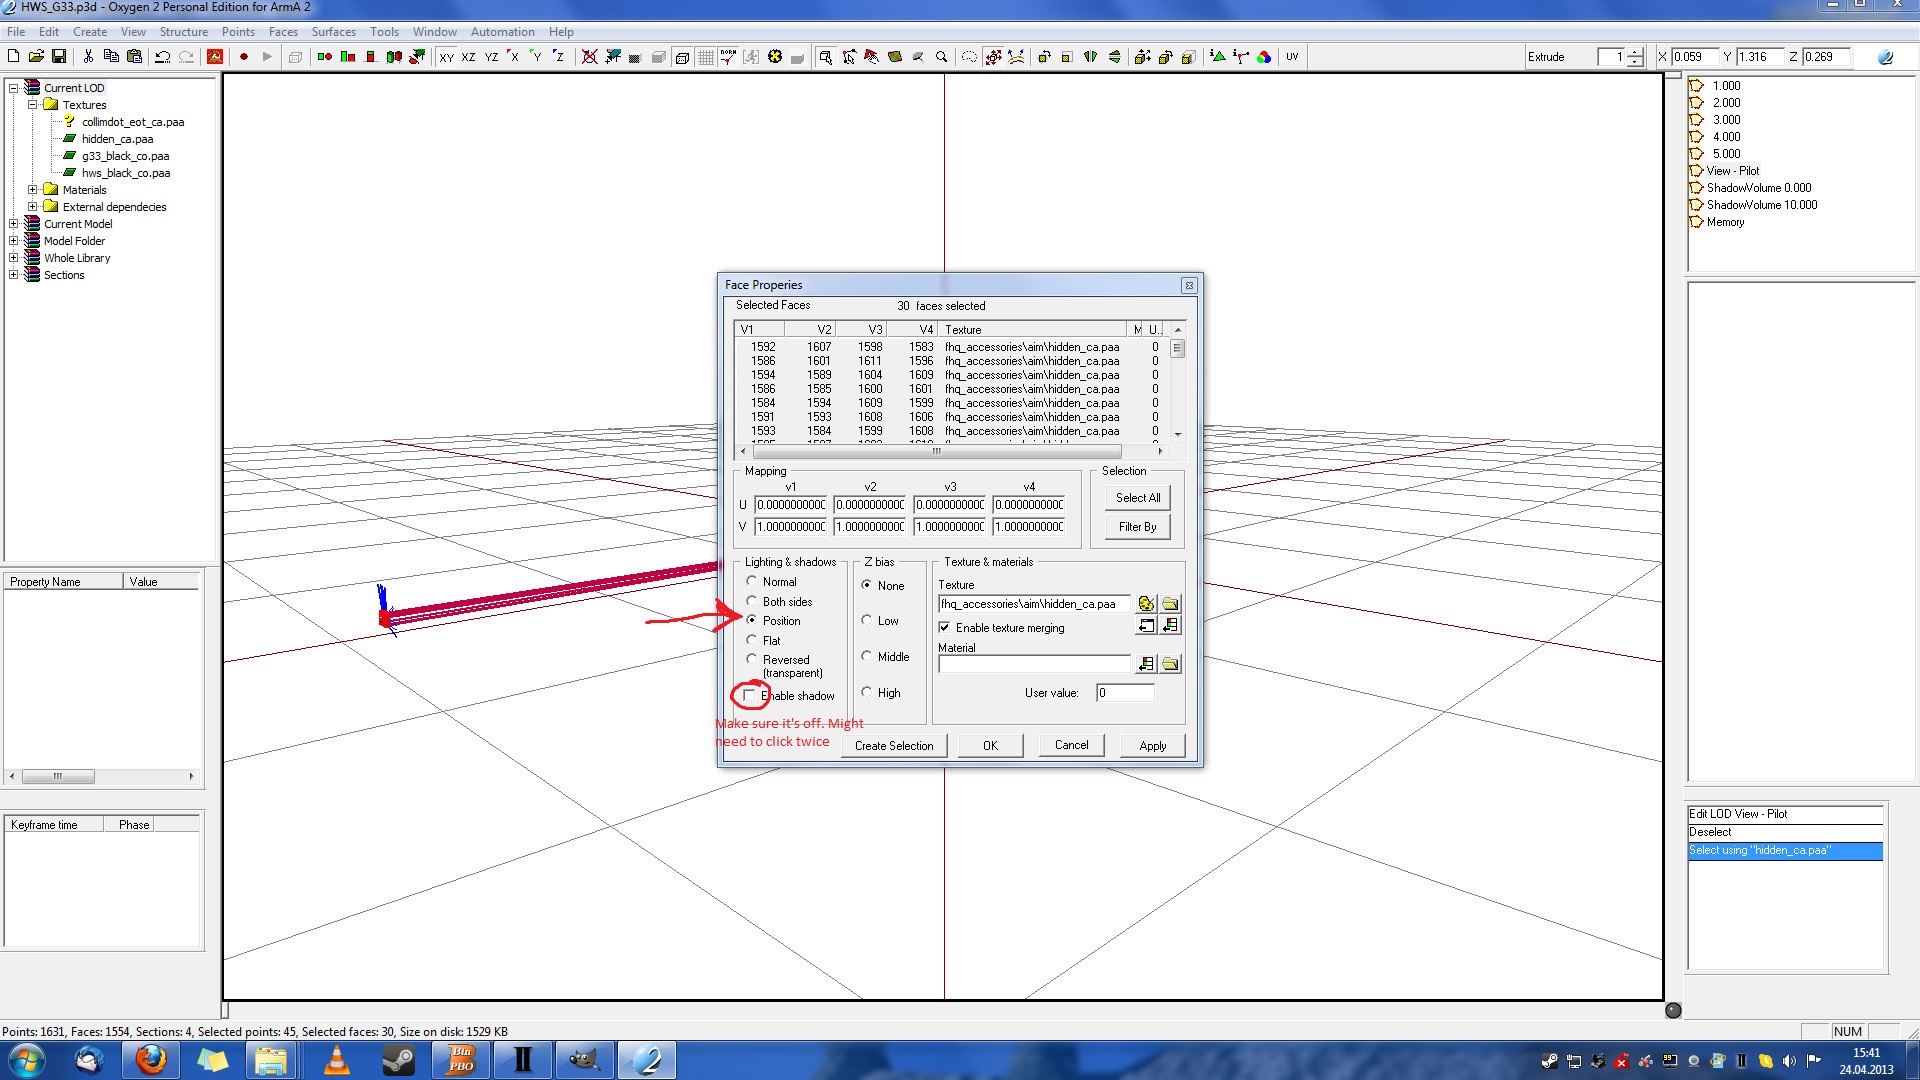Confirm Face Properties with OK
The width and height of the screenshot is (1920, 1080).
(990, 746)
